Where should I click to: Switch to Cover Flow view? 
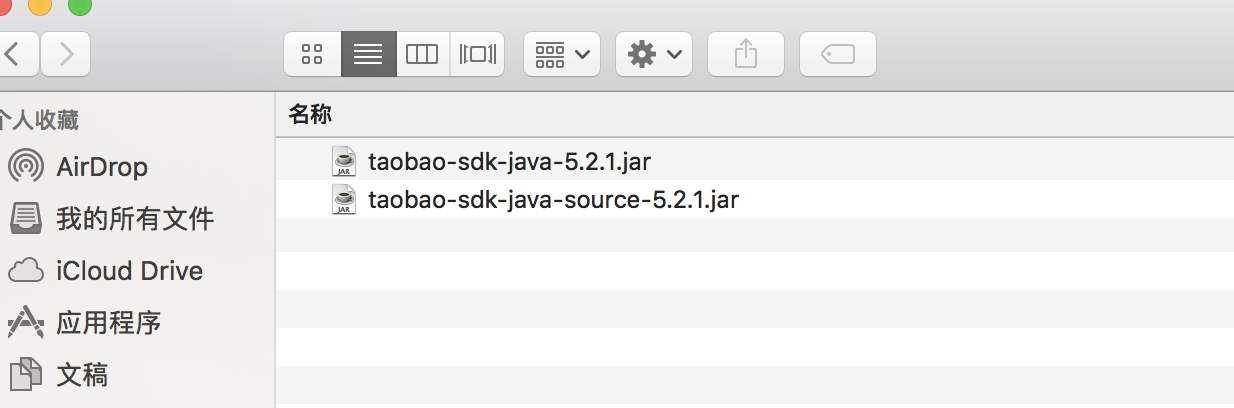click(477, 54)
